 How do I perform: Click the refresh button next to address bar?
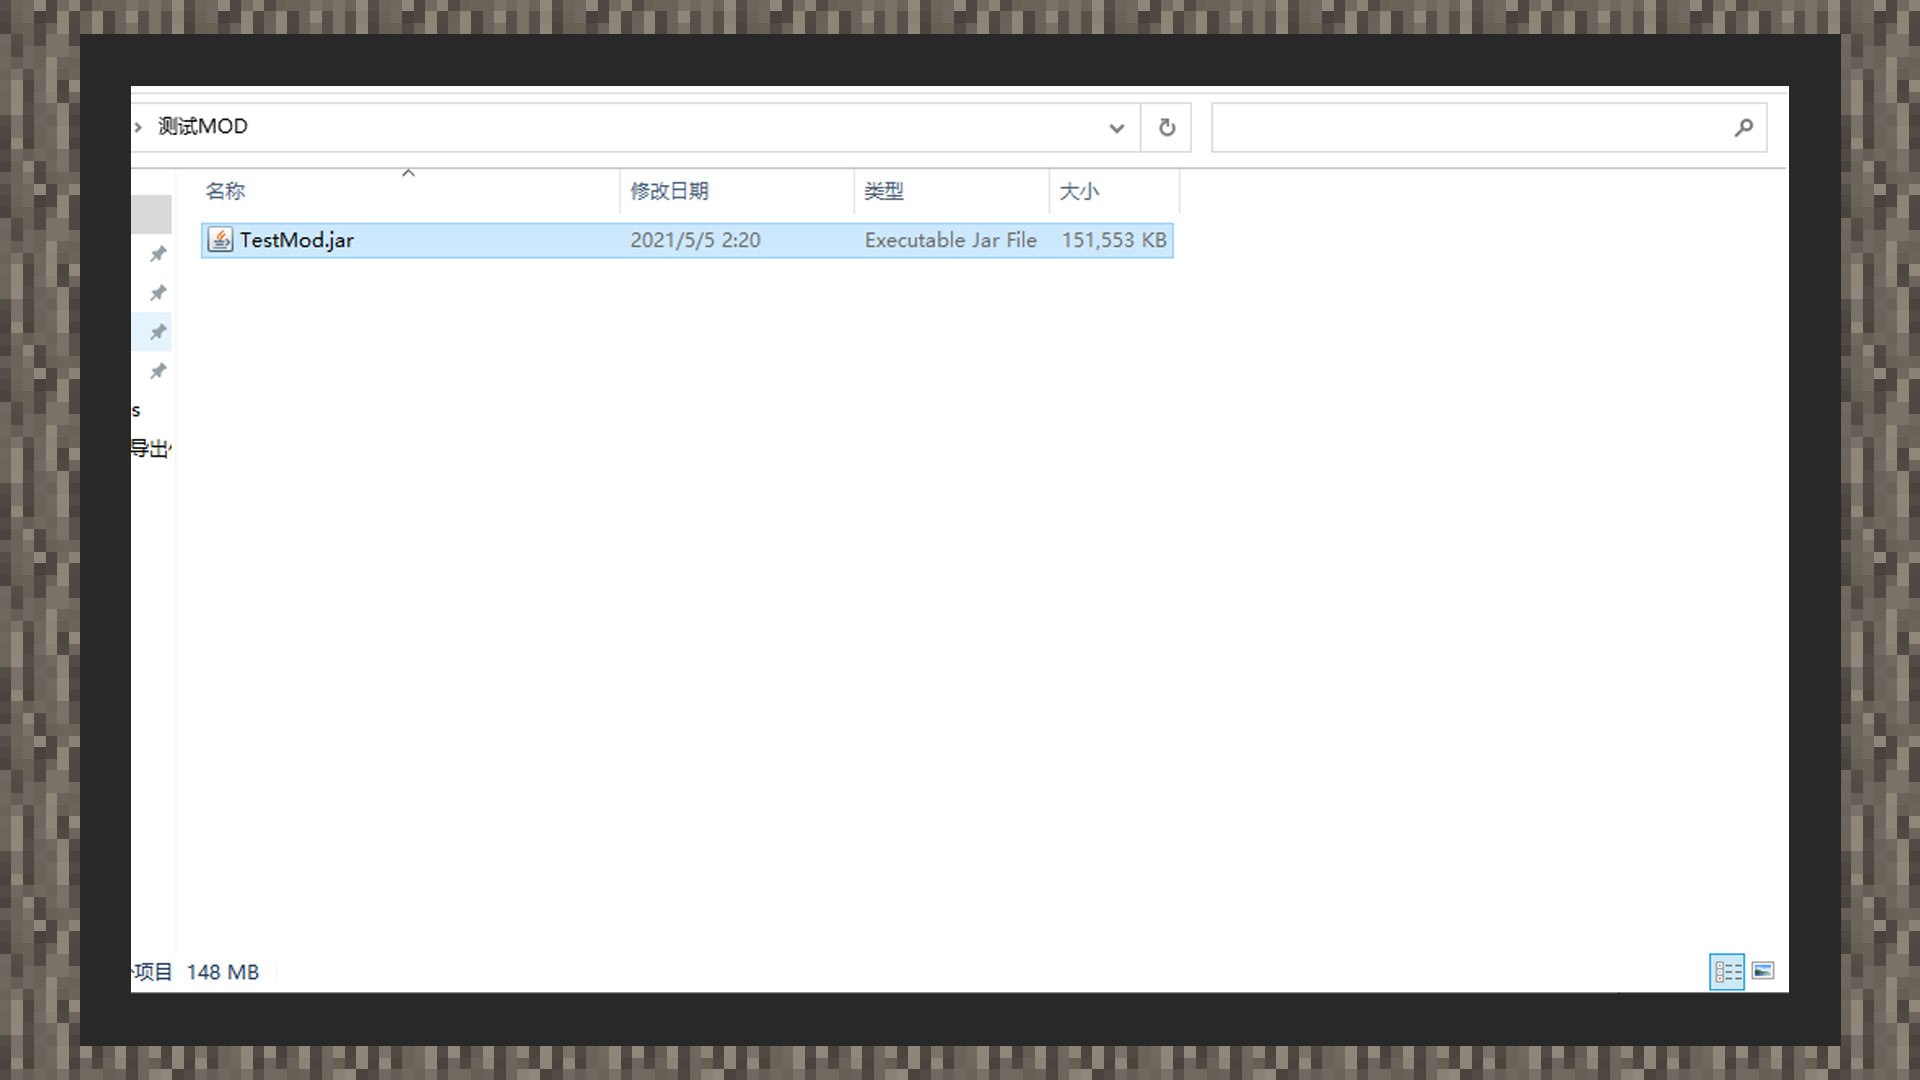[x=1166, y=128]
